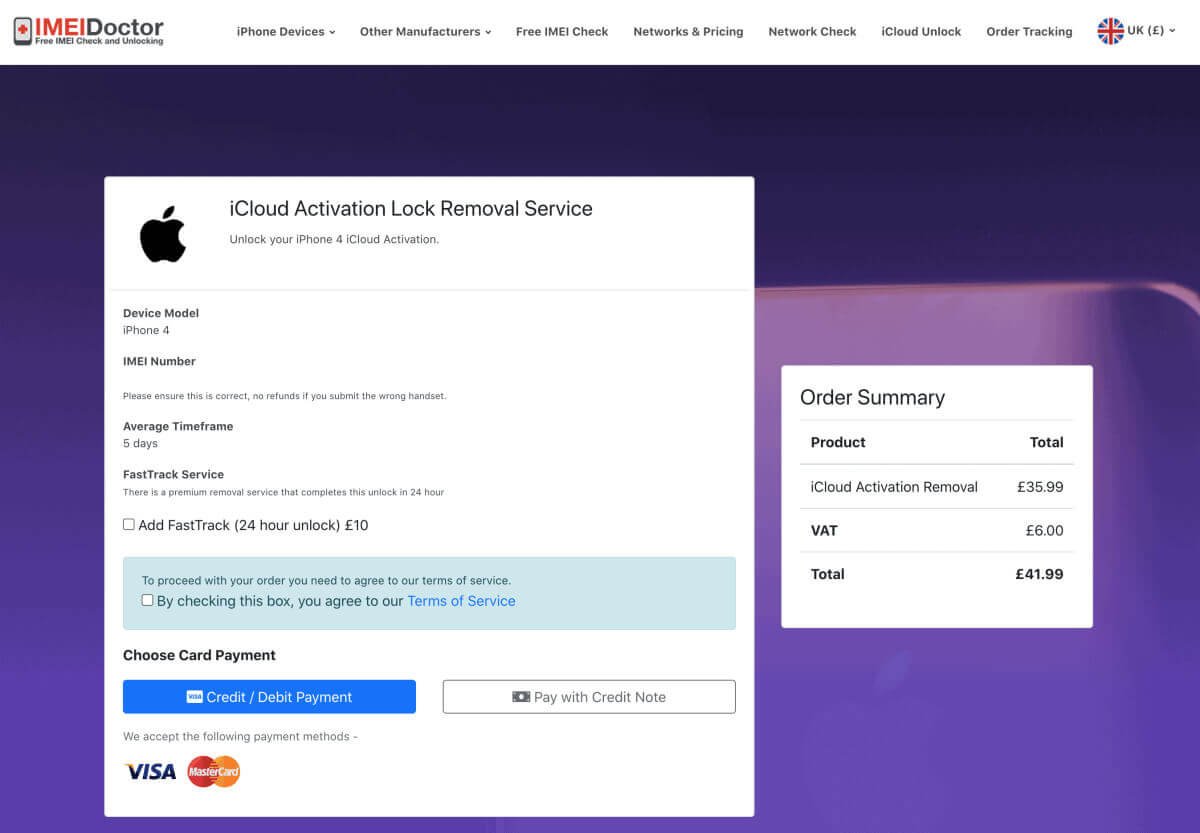Click the £35.99 product price
This screenshot has height=833, width=1200.
pyautogui.click(x=1040, y=487)
